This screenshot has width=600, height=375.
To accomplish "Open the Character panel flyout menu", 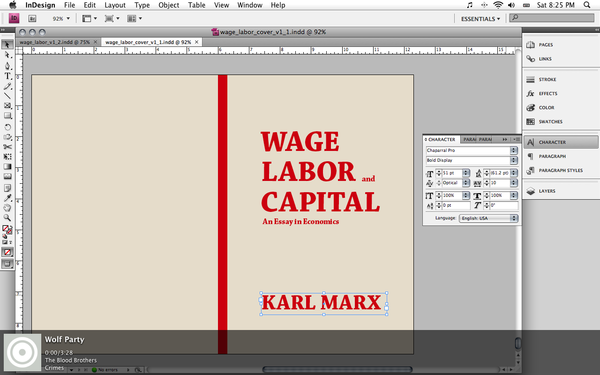I will click(516, 139).
